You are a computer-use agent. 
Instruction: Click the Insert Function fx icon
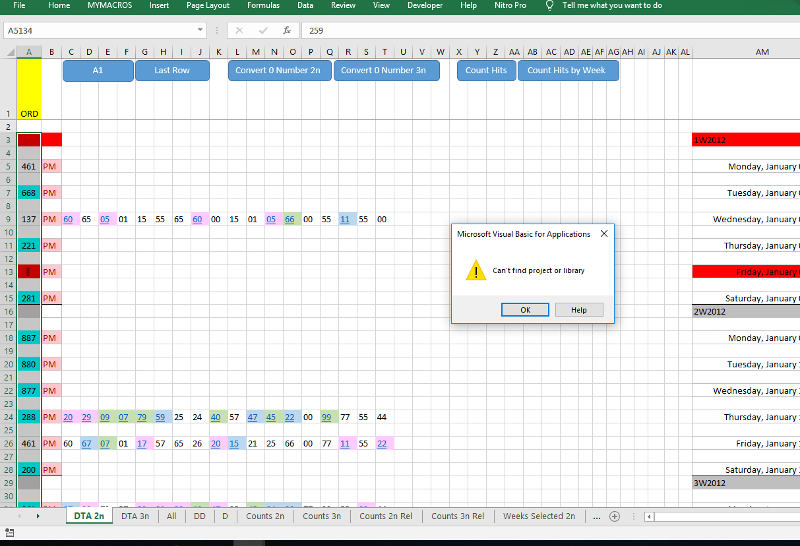(x=287, y=31)
